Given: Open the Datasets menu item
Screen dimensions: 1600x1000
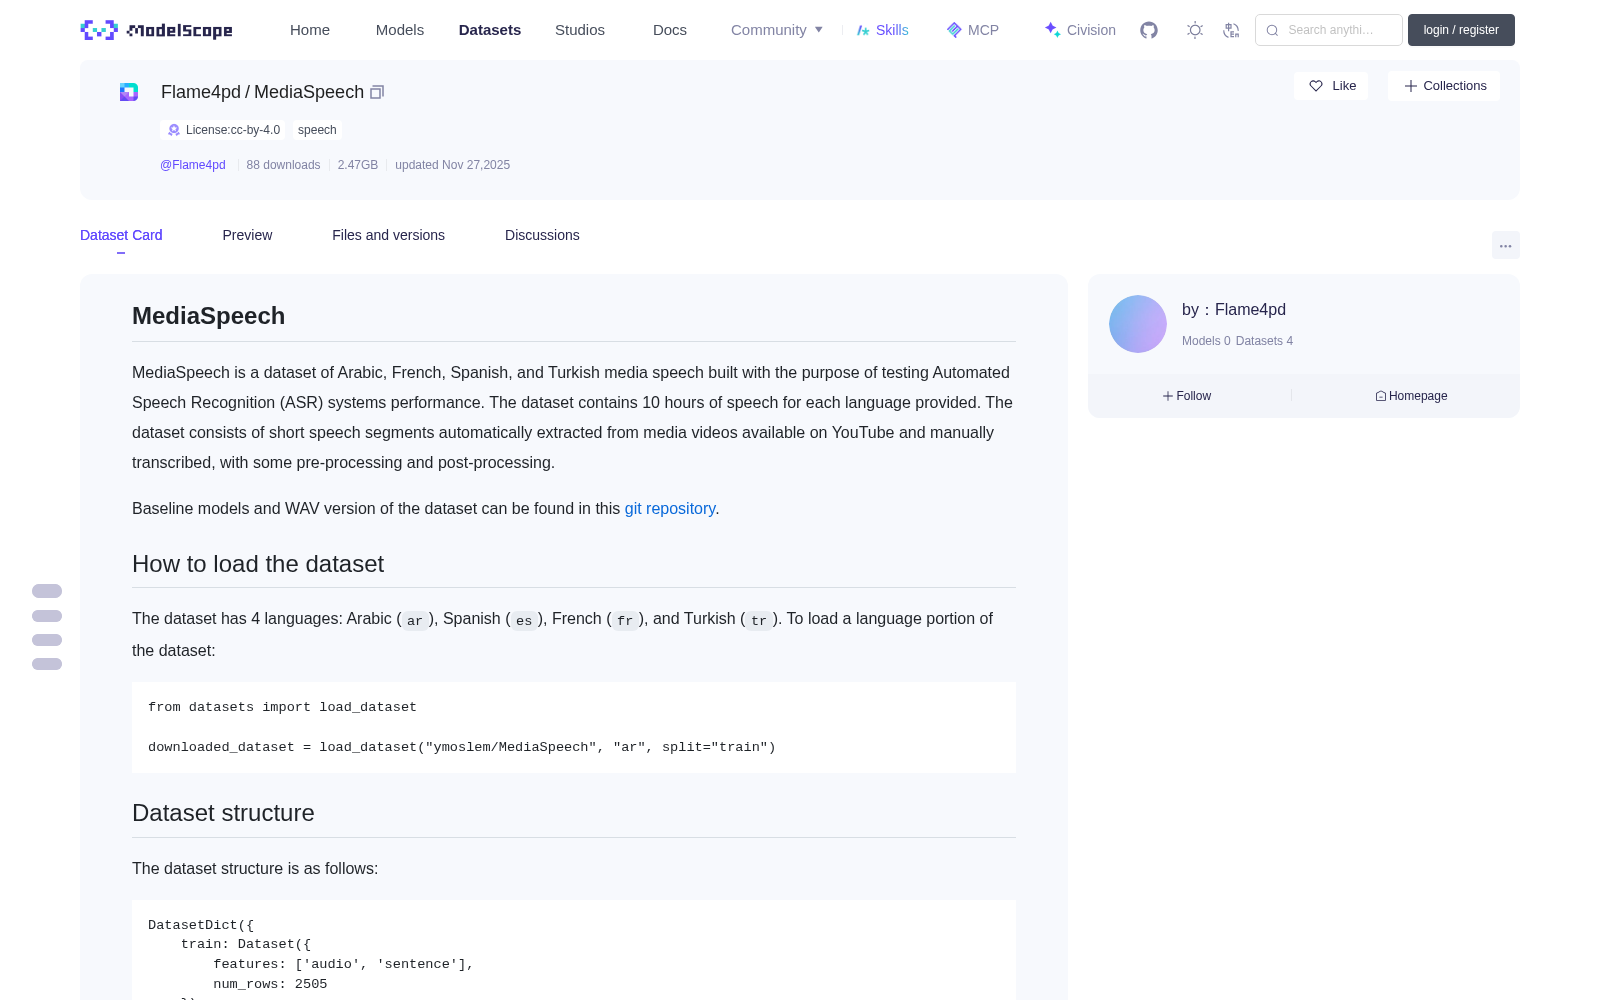Looking at the screenshot, I should (490, 30).
